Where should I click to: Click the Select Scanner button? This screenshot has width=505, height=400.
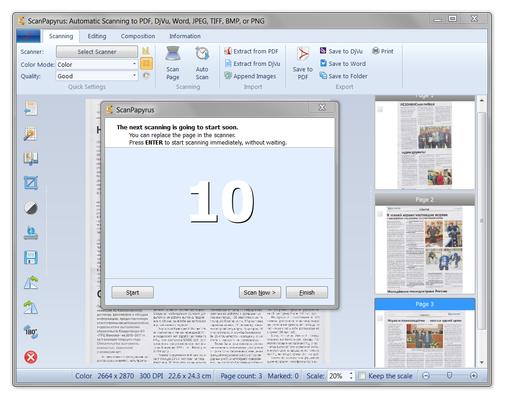click(x=97, y=52)
